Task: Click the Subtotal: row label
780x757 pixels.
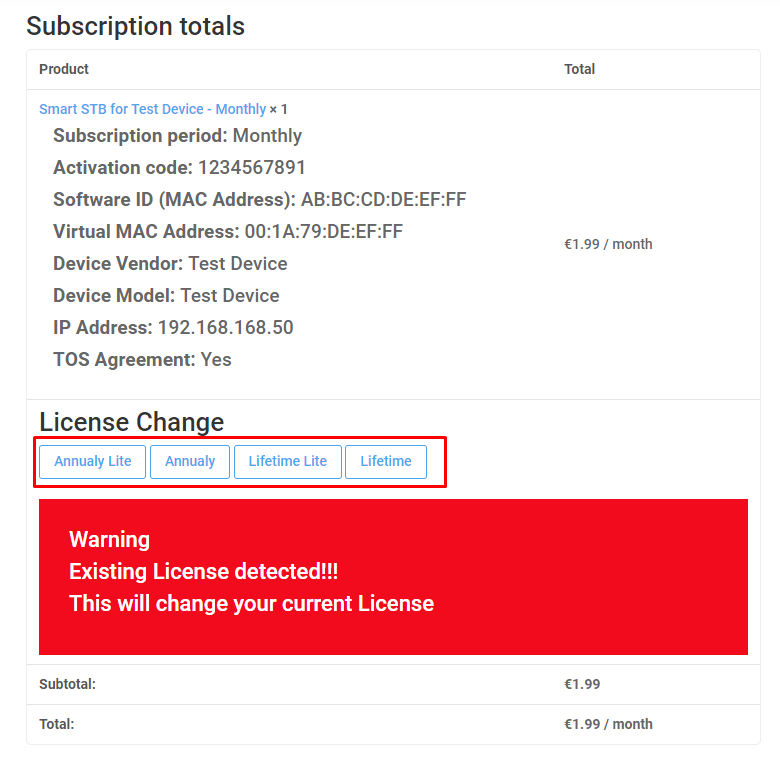Action: tap(67, 684)
